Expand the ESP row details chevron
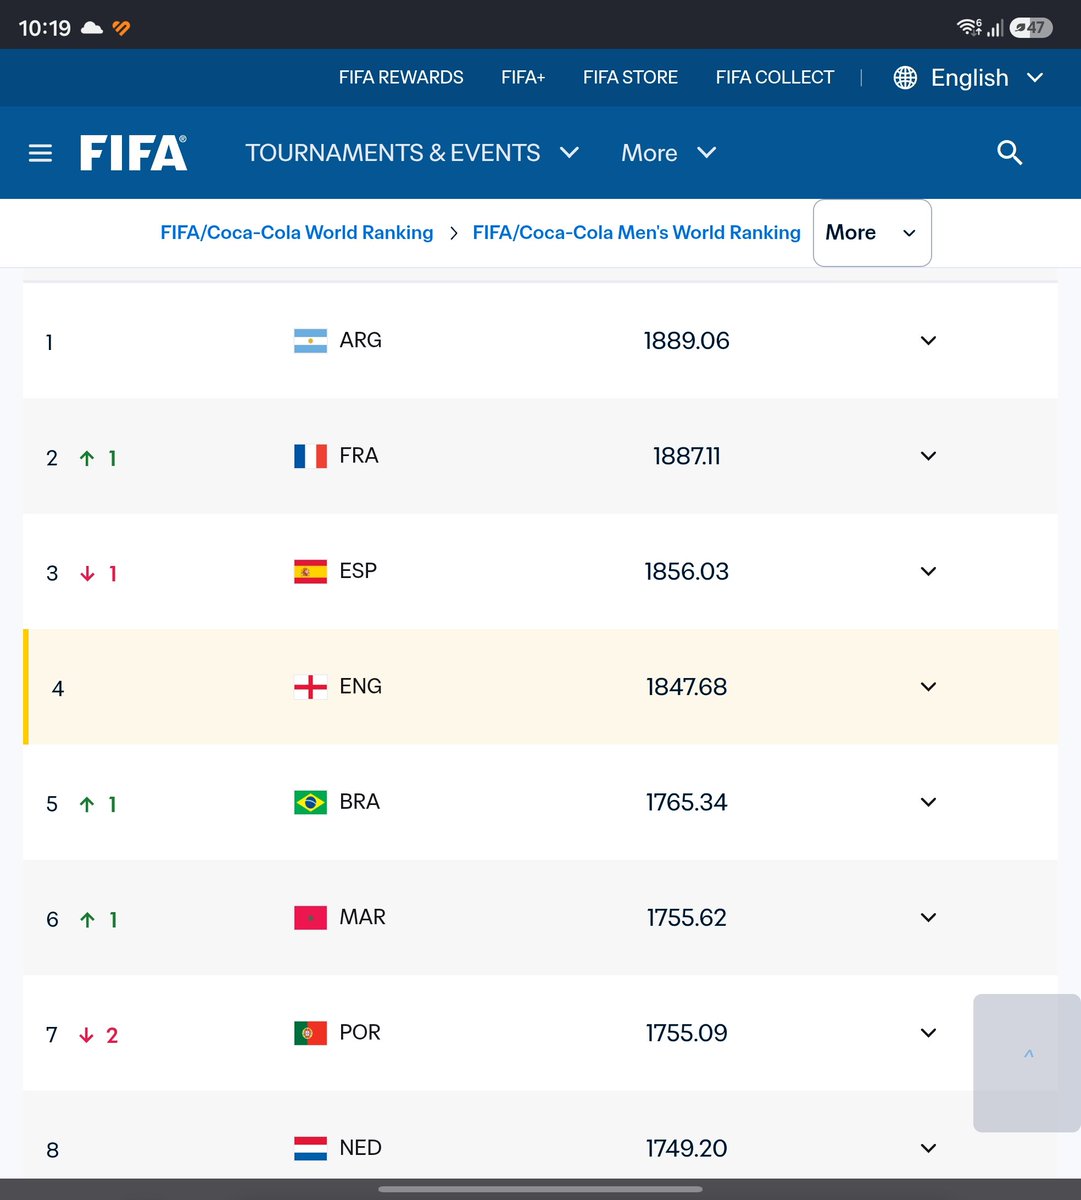The width and height of the screenshot is (1081, 1200). pos(928,571)
